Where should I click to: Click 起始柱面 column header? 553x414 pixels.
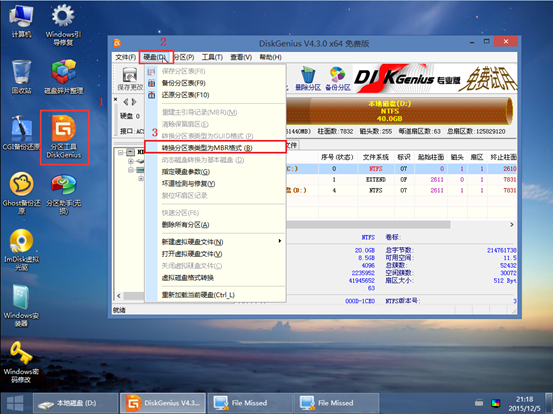click(x=431, y=157)
